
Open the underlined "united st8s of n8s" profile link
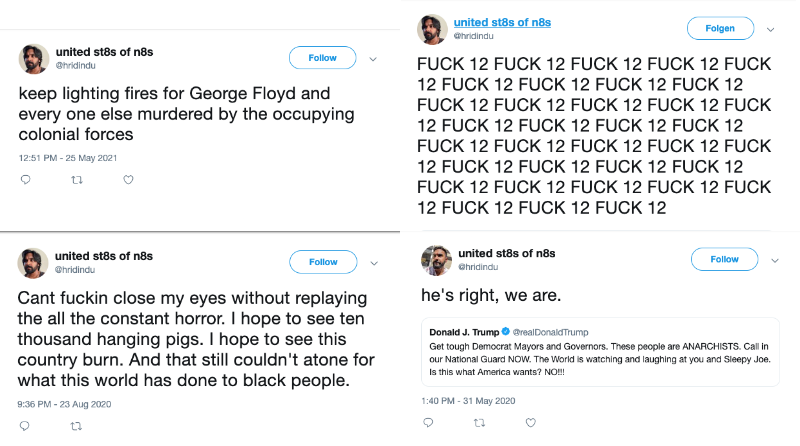(502, 22)
